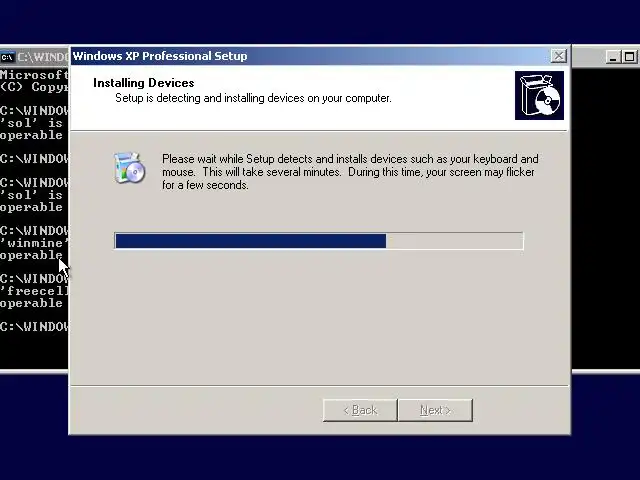Click the Next button in Setup
The height and width of the screenshot is (480, 640).
point(435,410)
